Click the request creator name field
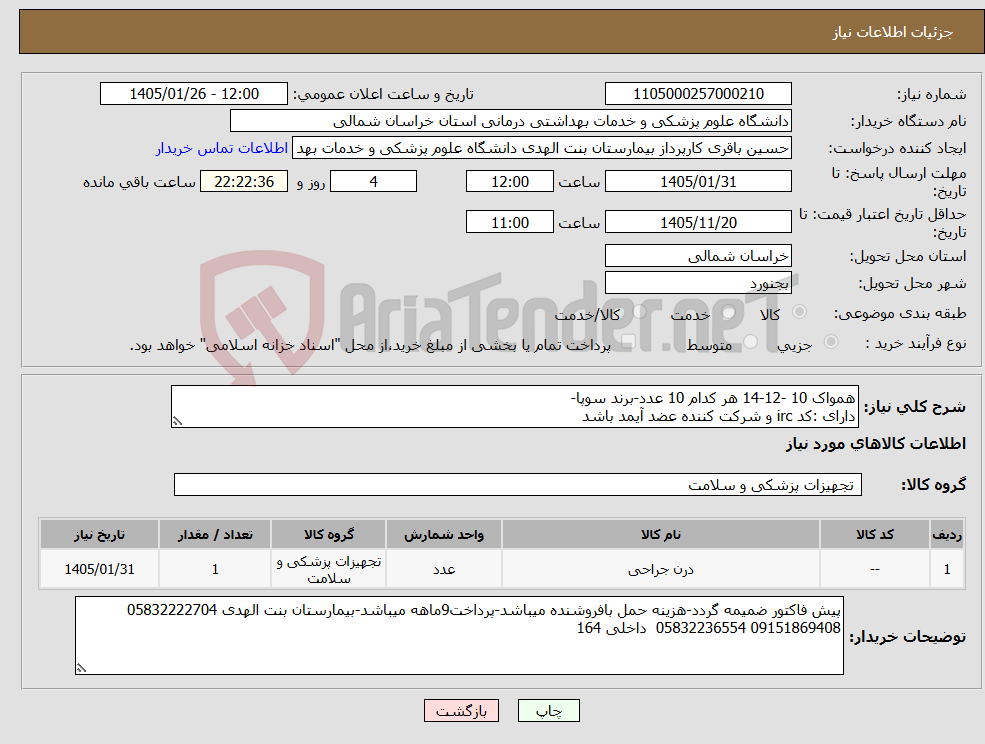The width and height of the screenshot is (985, 744). [541, 148]
